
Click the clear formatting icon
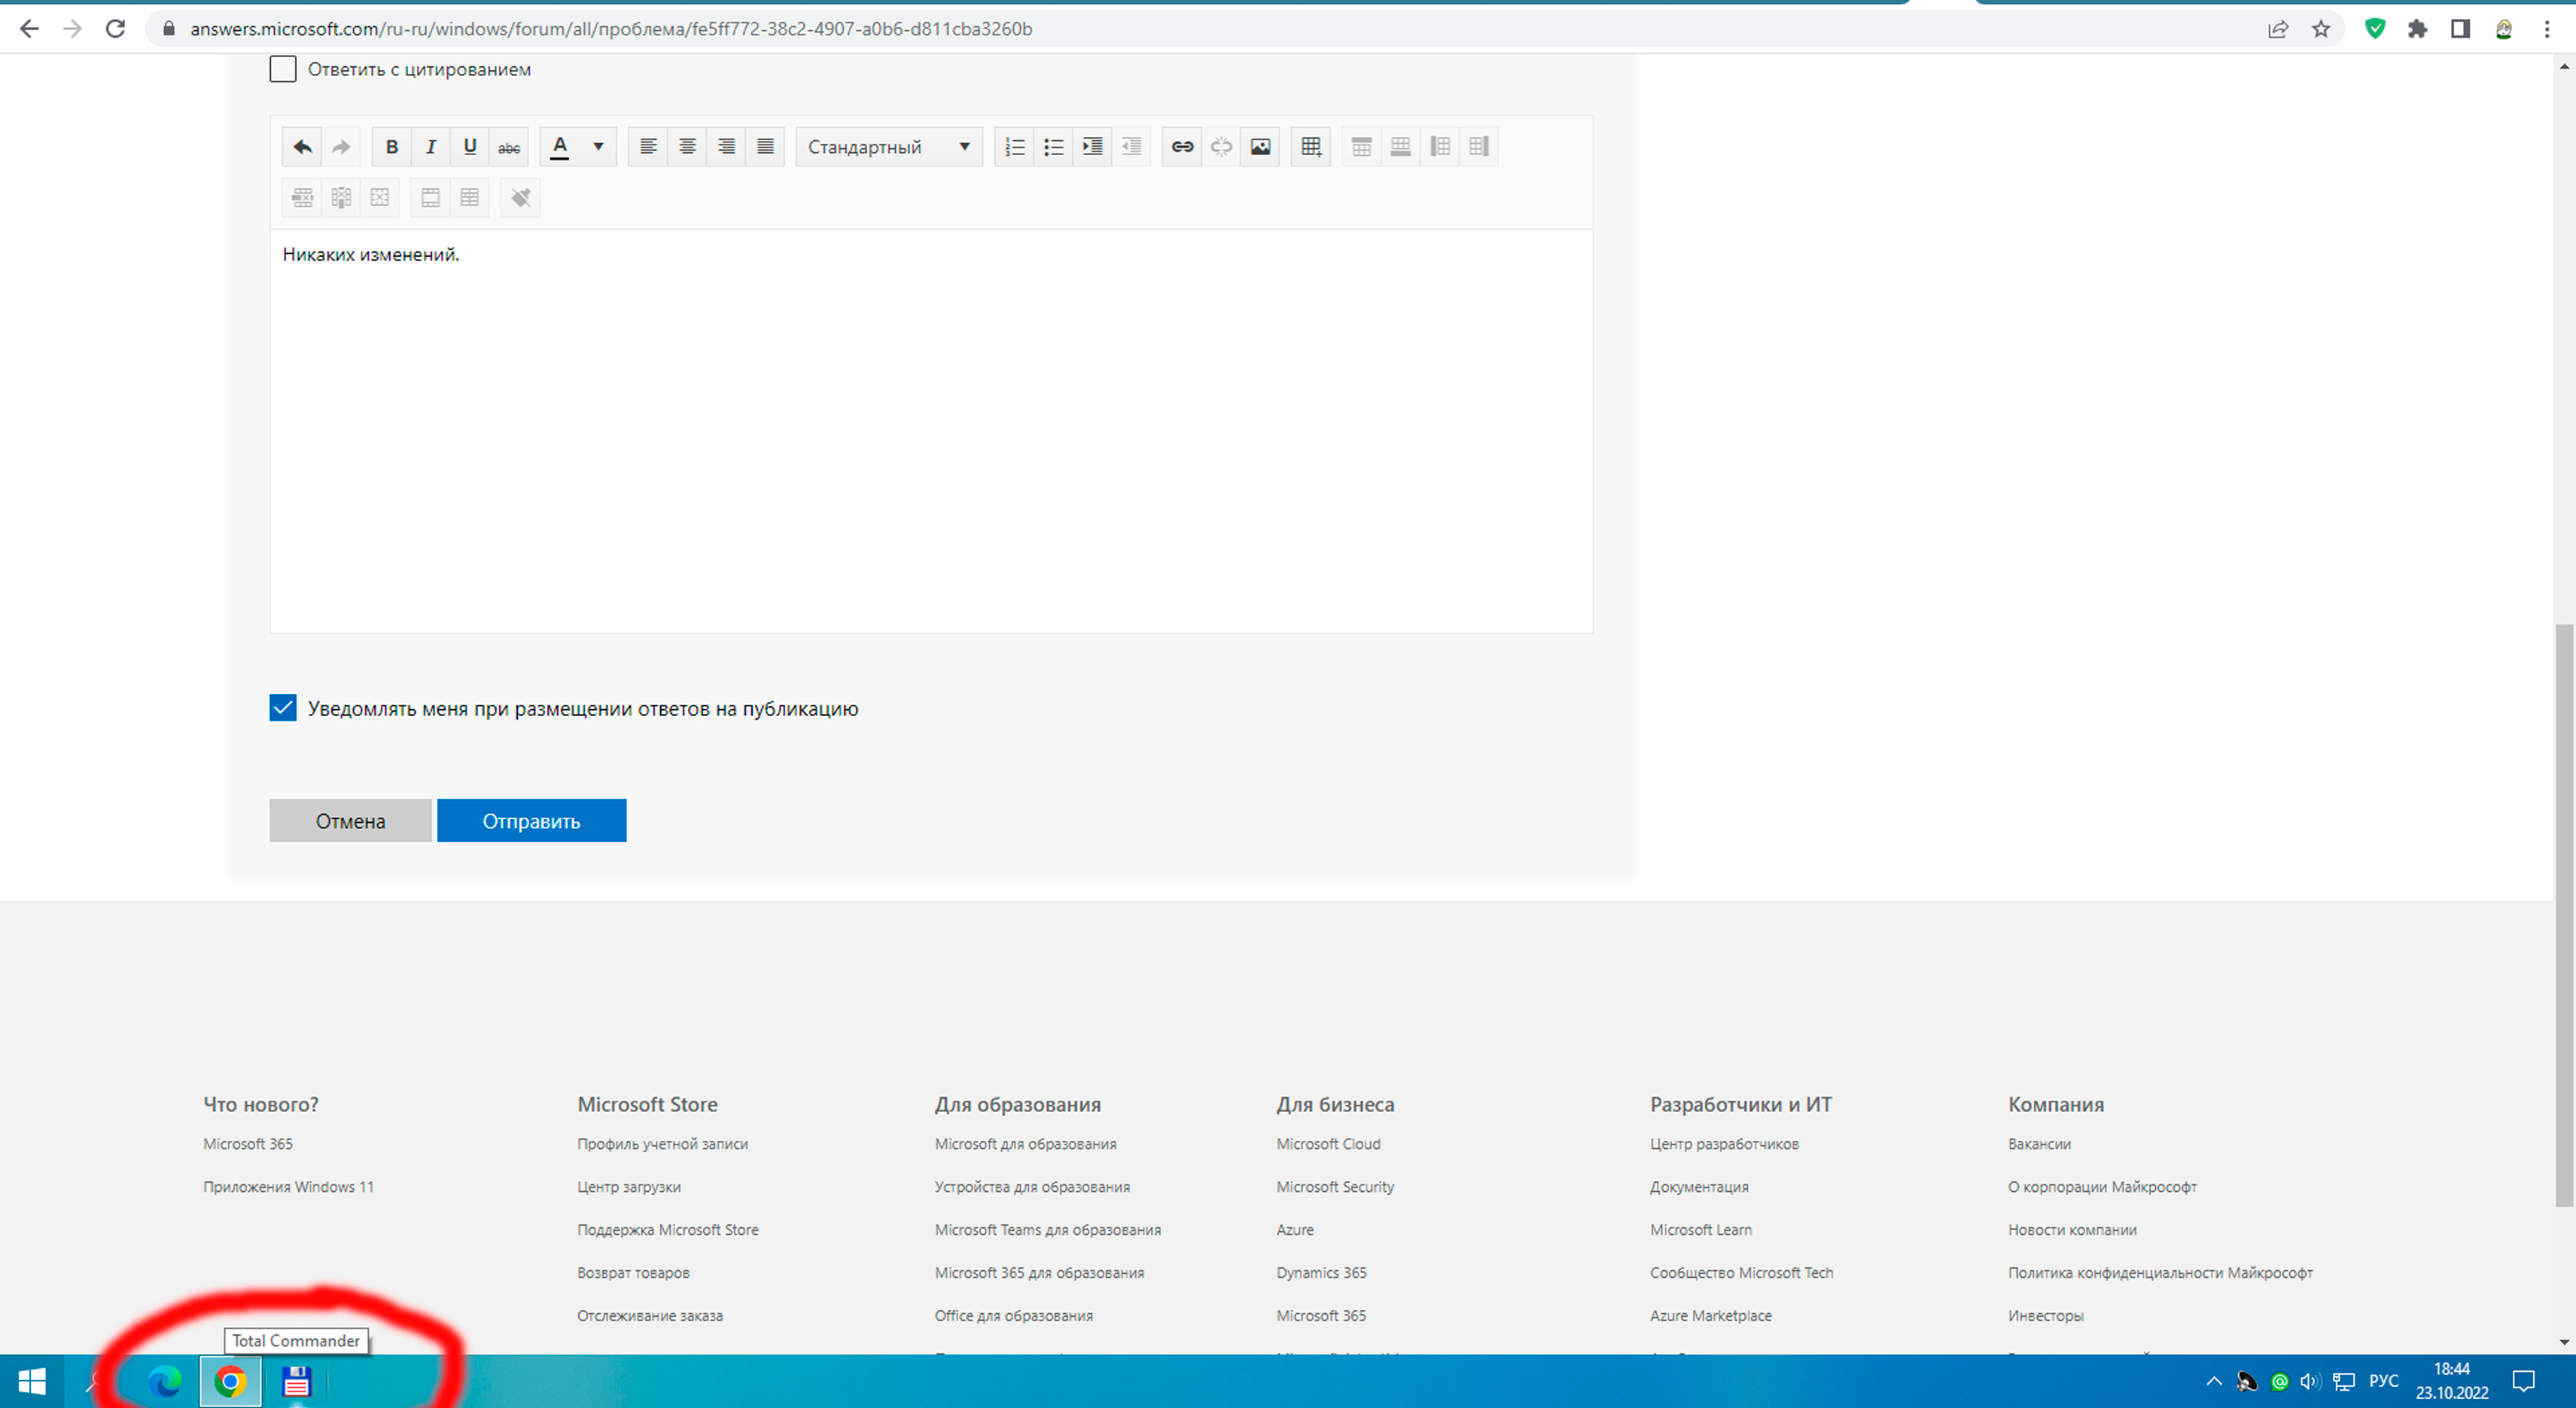520,197
